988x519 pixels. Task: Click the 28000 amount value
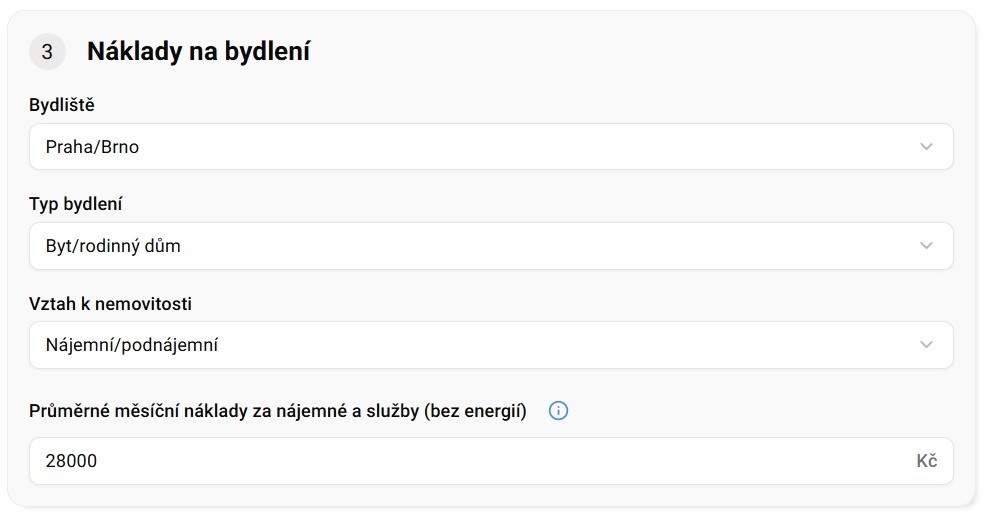coord(71,461)
